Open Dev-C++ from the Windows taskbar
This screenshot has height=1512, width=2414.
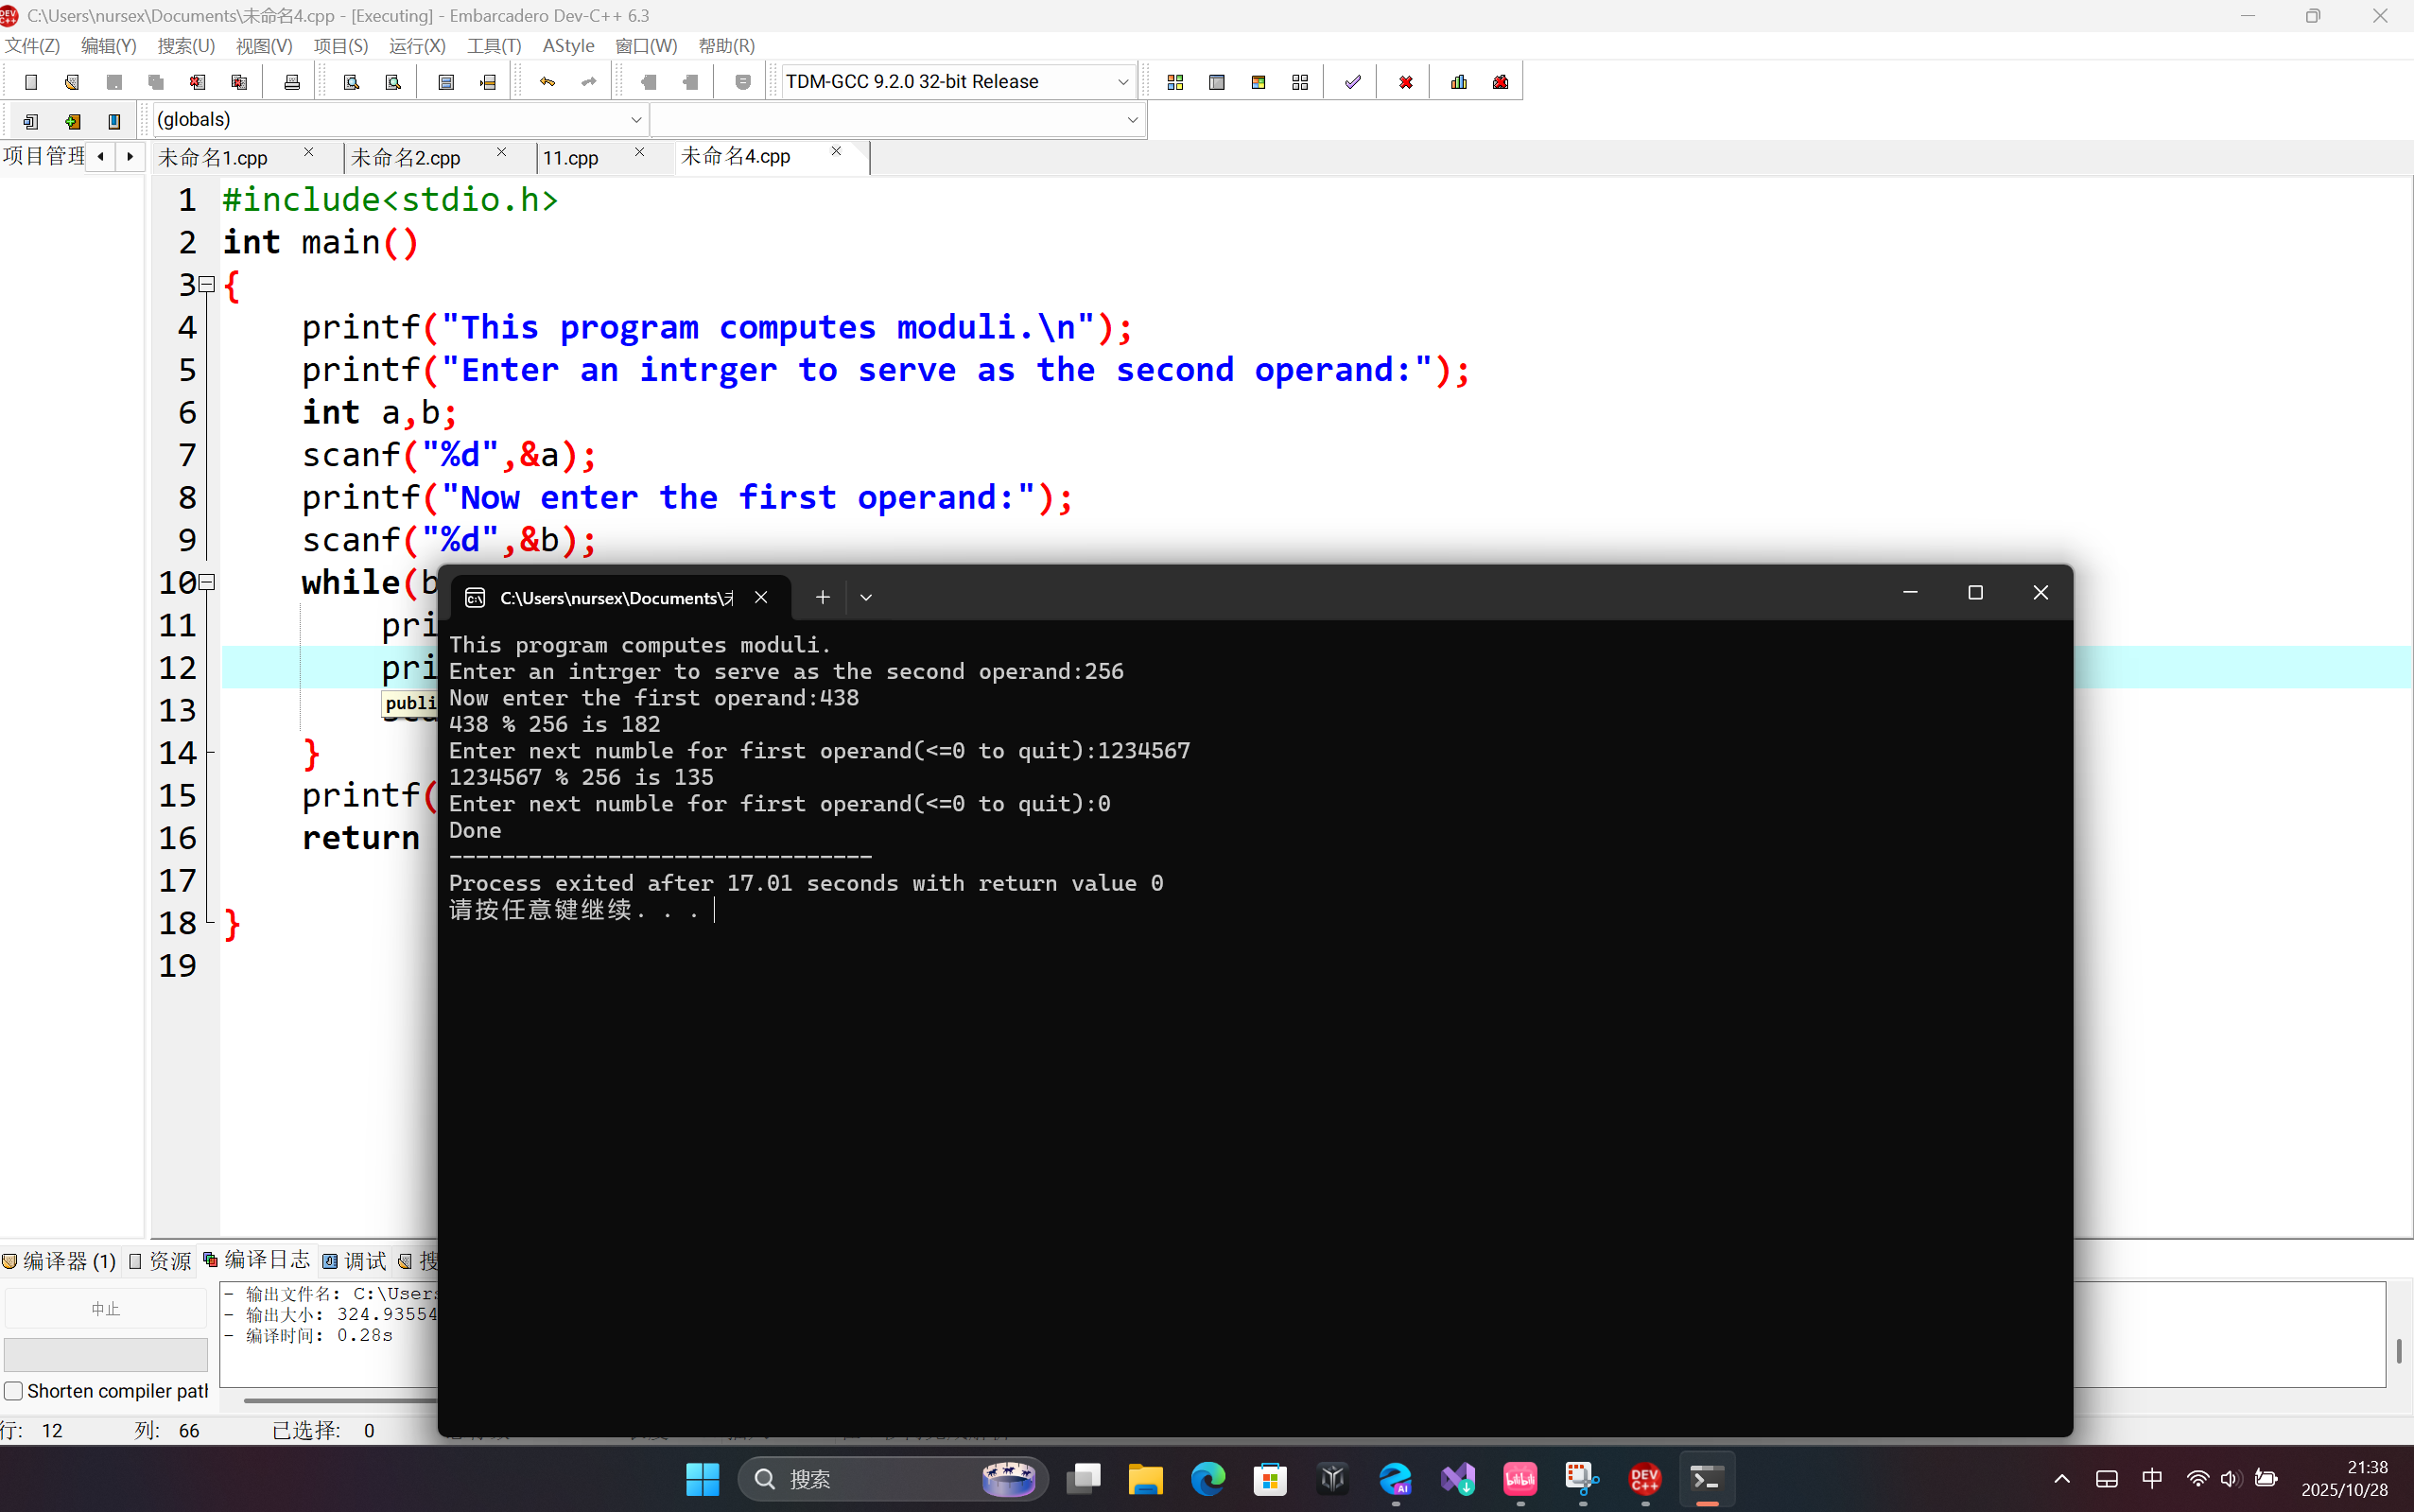pyautogui.click(x=1644, y=1479)
